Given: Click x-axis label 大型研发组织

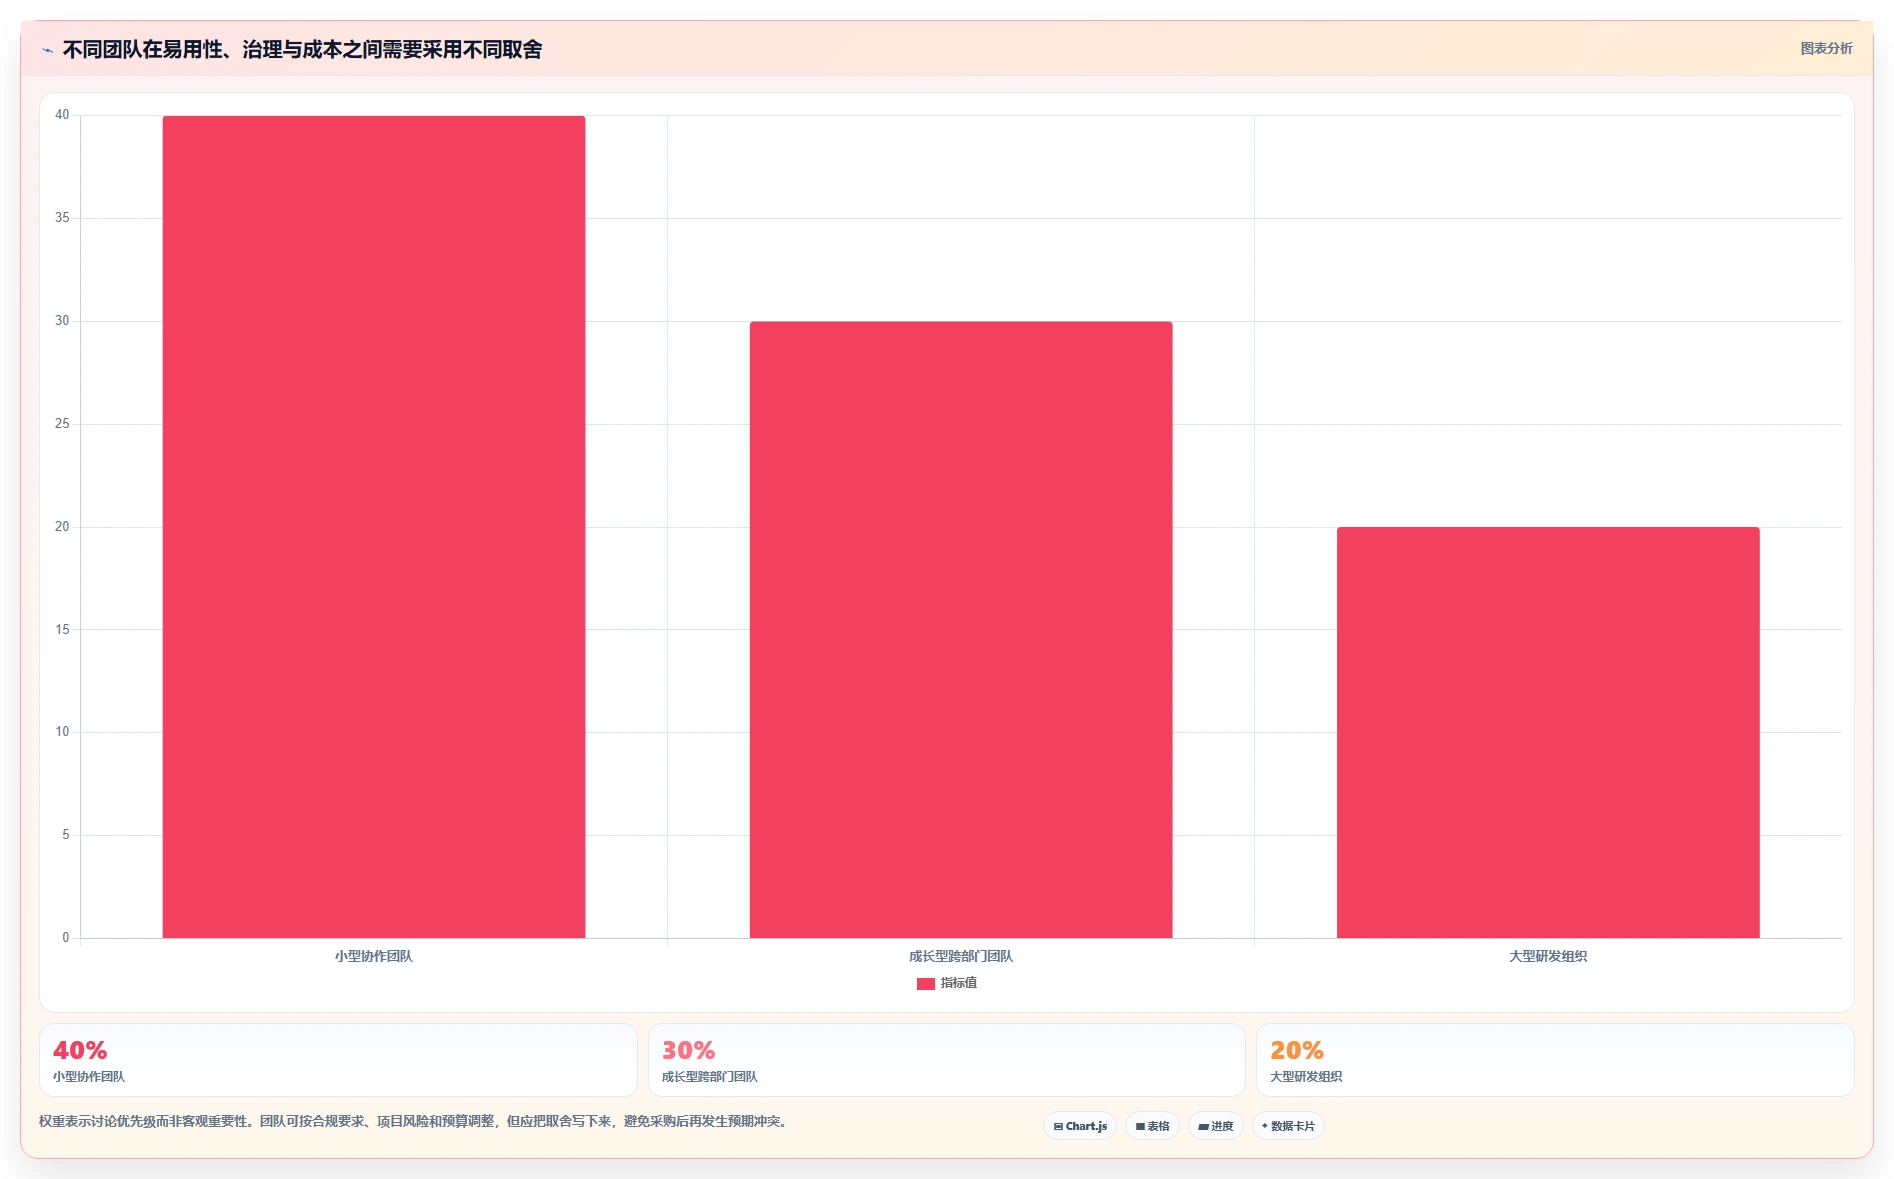Looking at the screenshot, I should click(x=1548, y=956).
